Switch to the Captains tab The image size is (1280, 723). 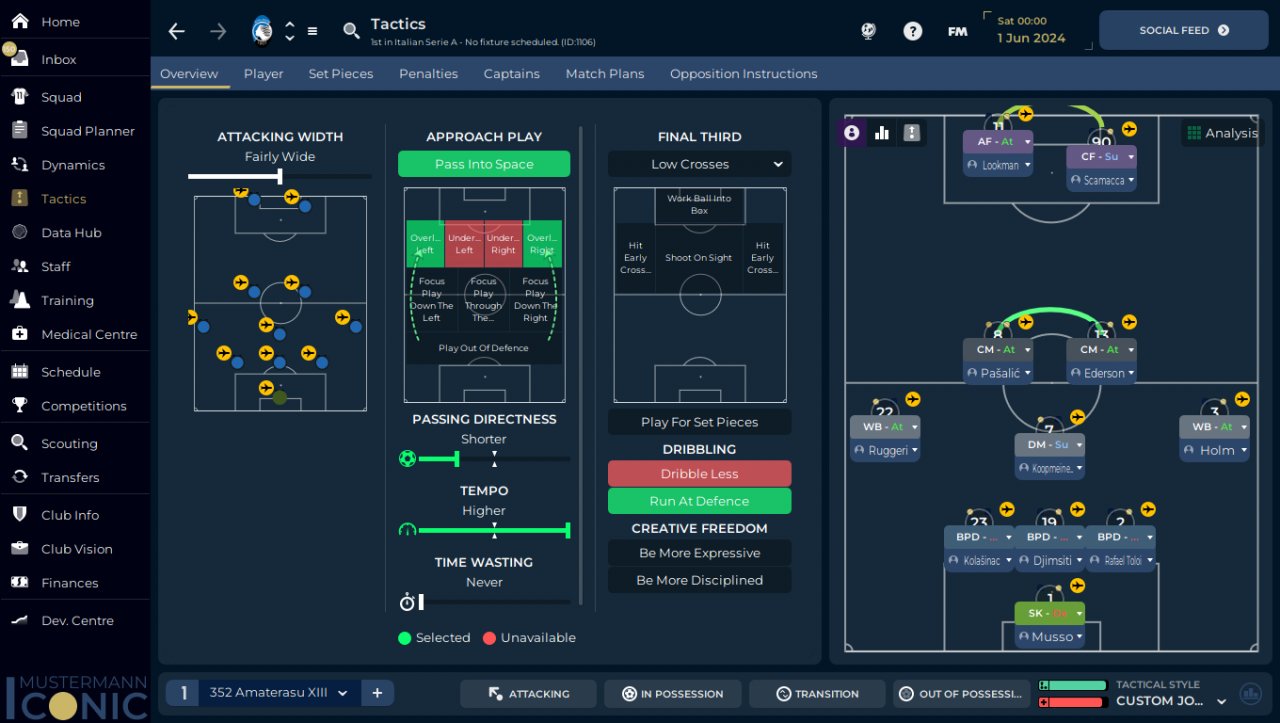[511, 74]
